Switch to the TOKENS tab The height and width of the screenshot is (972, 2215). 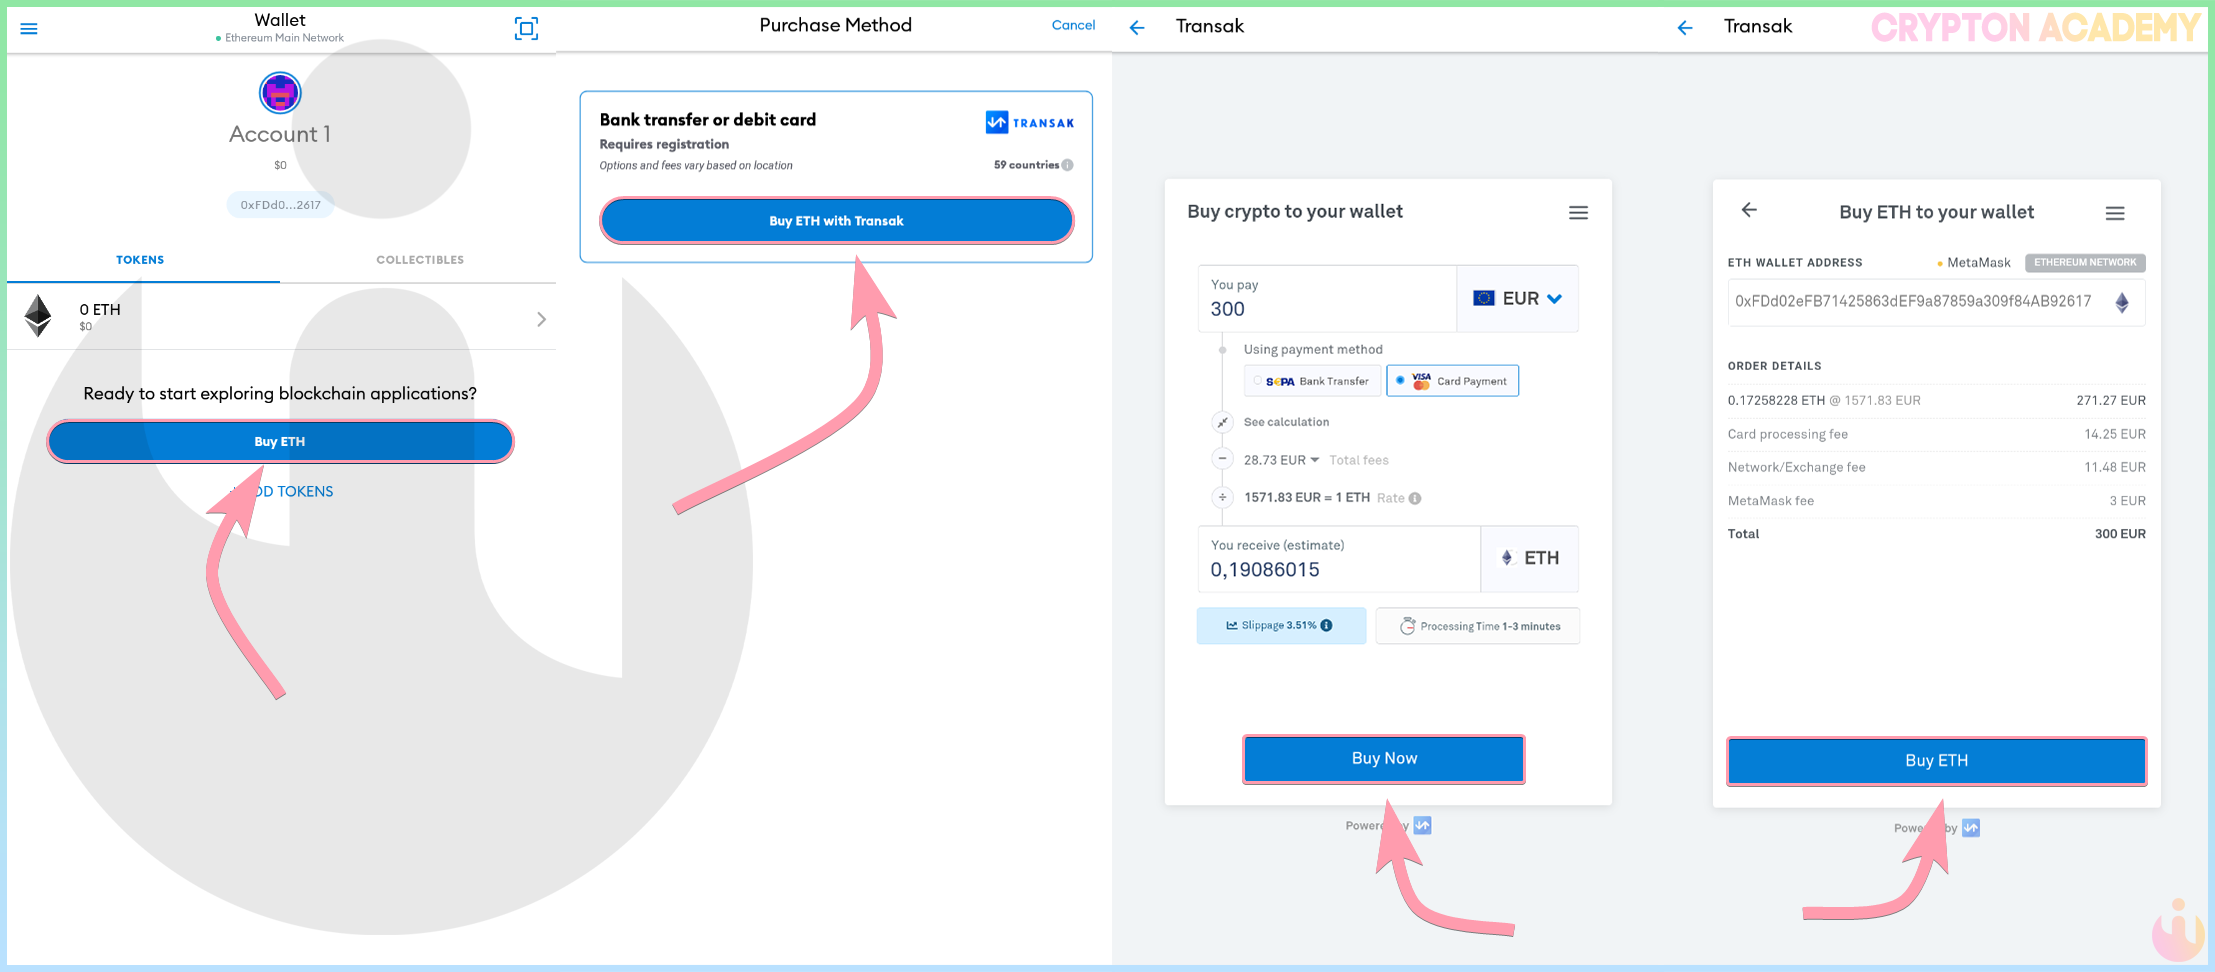140,260
